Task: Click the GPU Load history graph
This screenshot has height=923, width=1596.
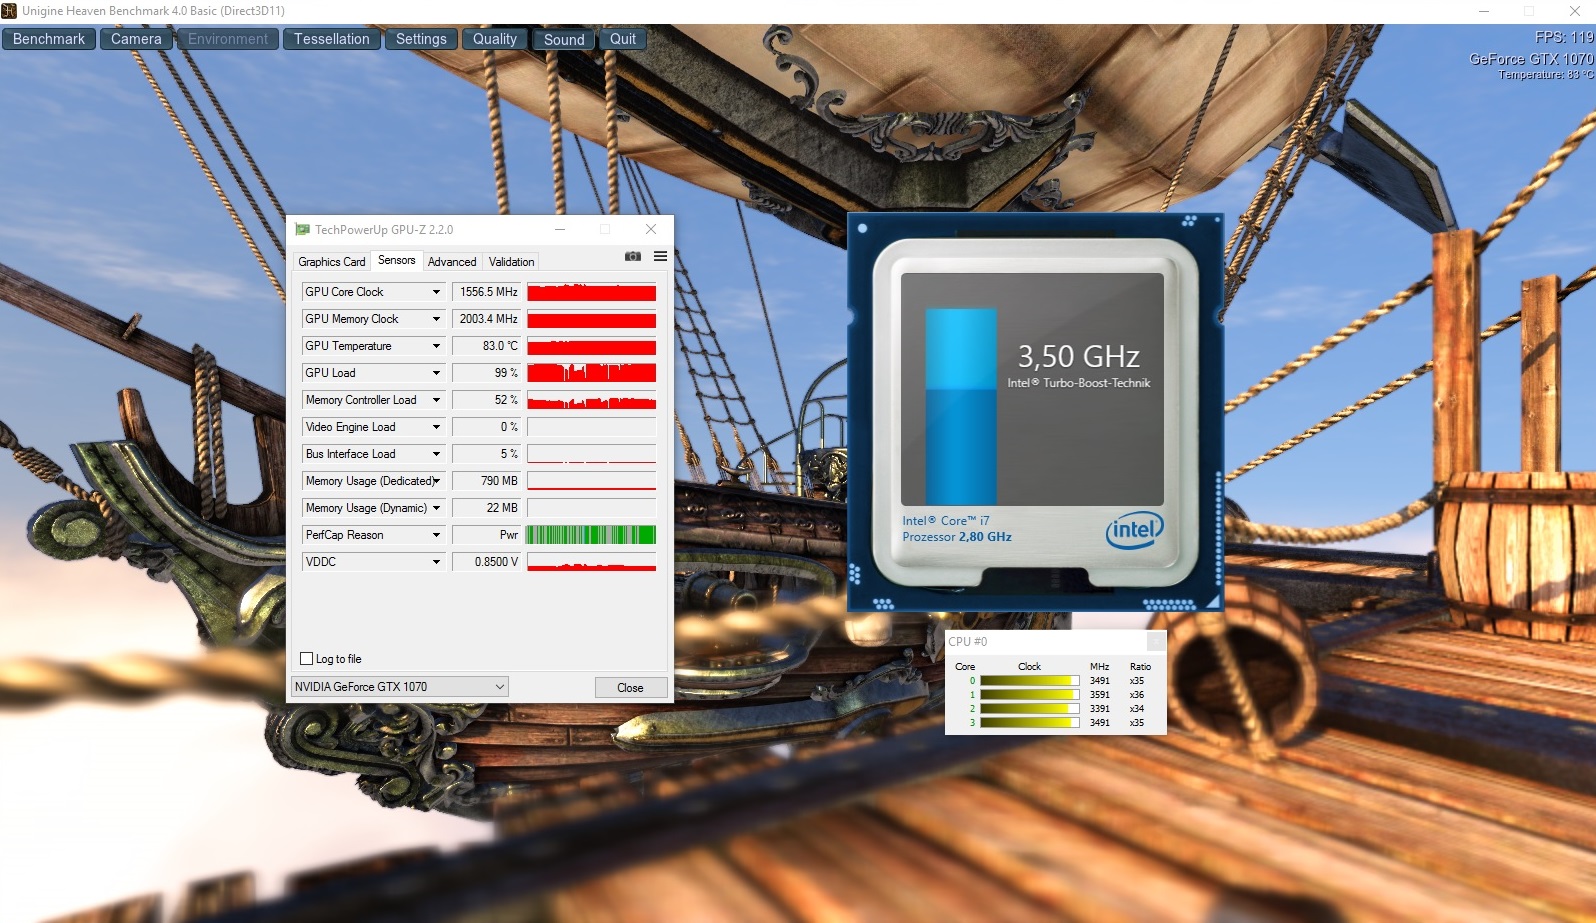Action: click(x=592, y=373)
